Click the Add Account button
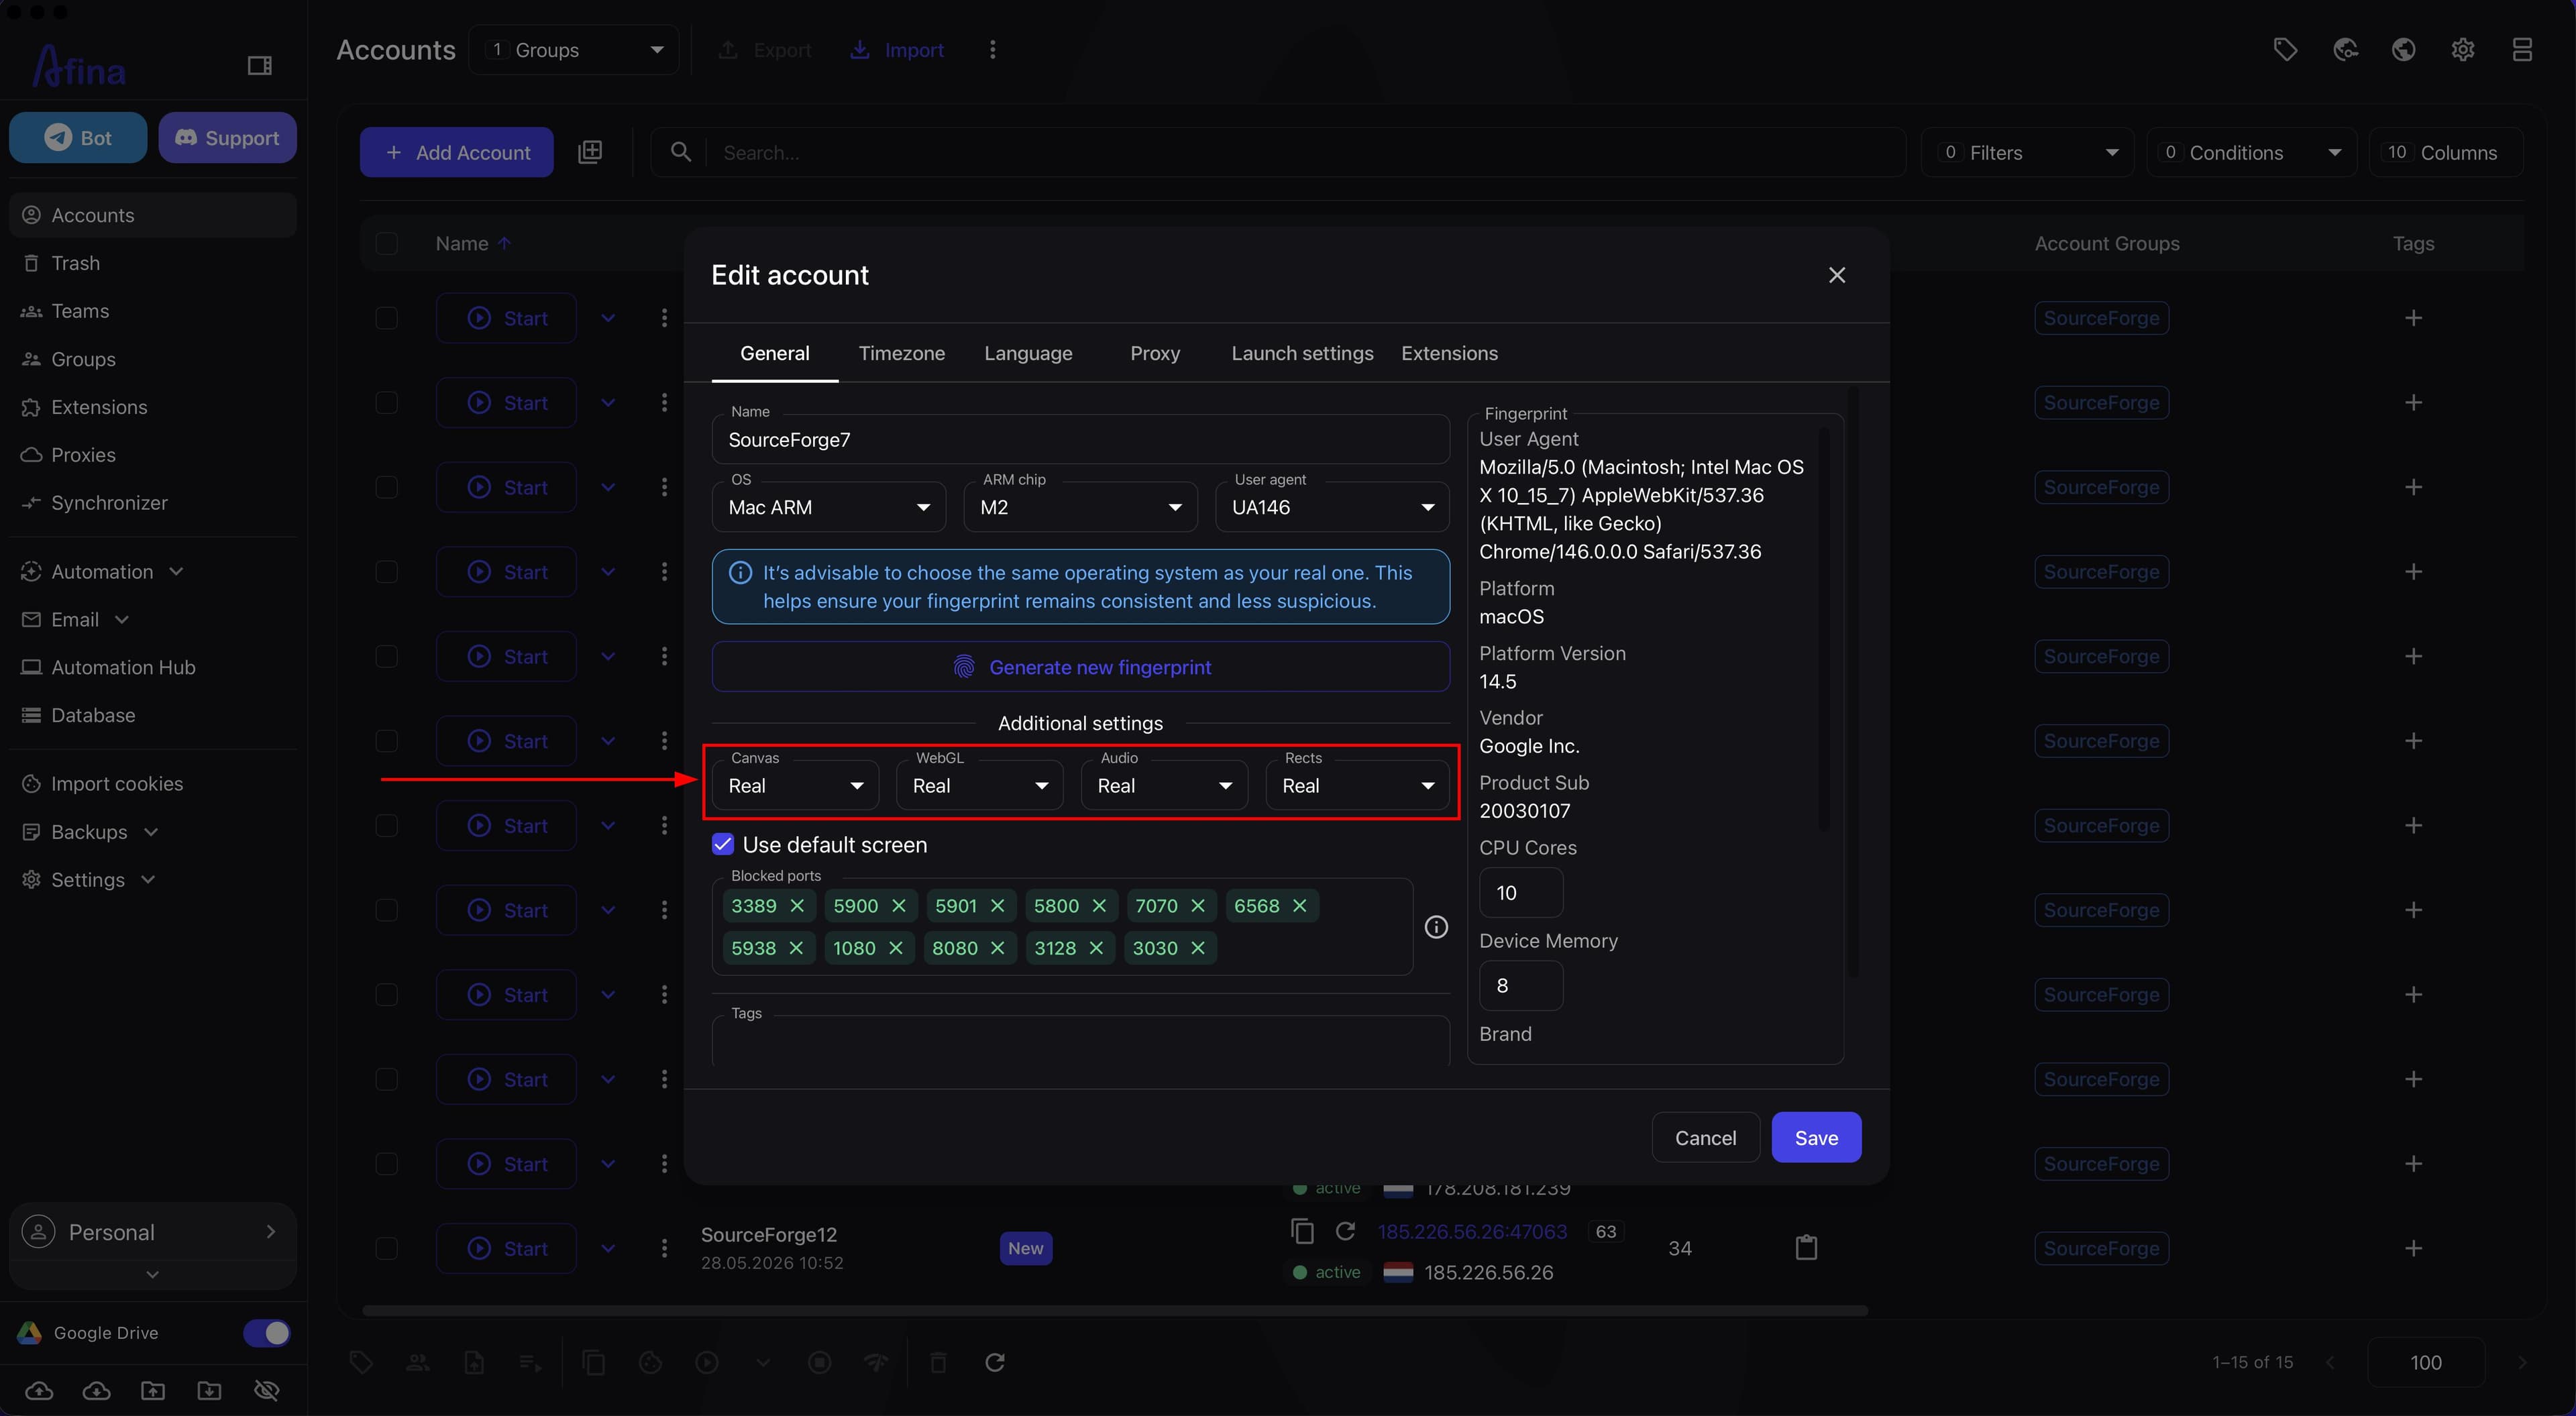 [457, 152]
